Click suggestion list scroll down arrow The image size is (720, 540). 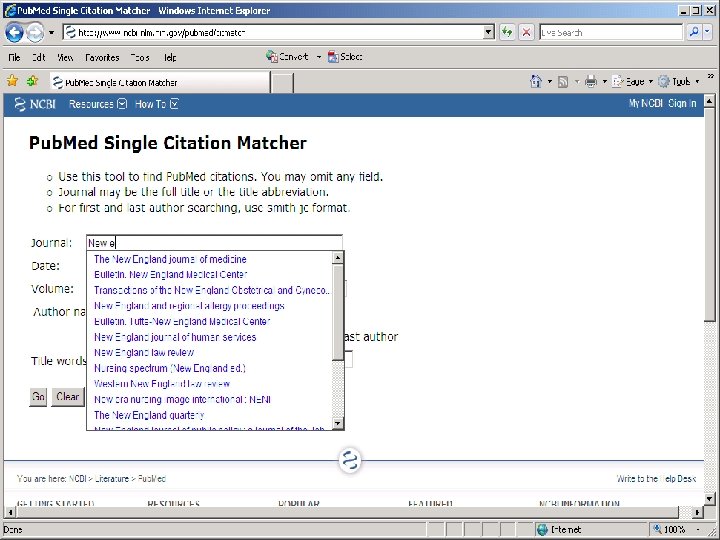[x=338, y=423]
